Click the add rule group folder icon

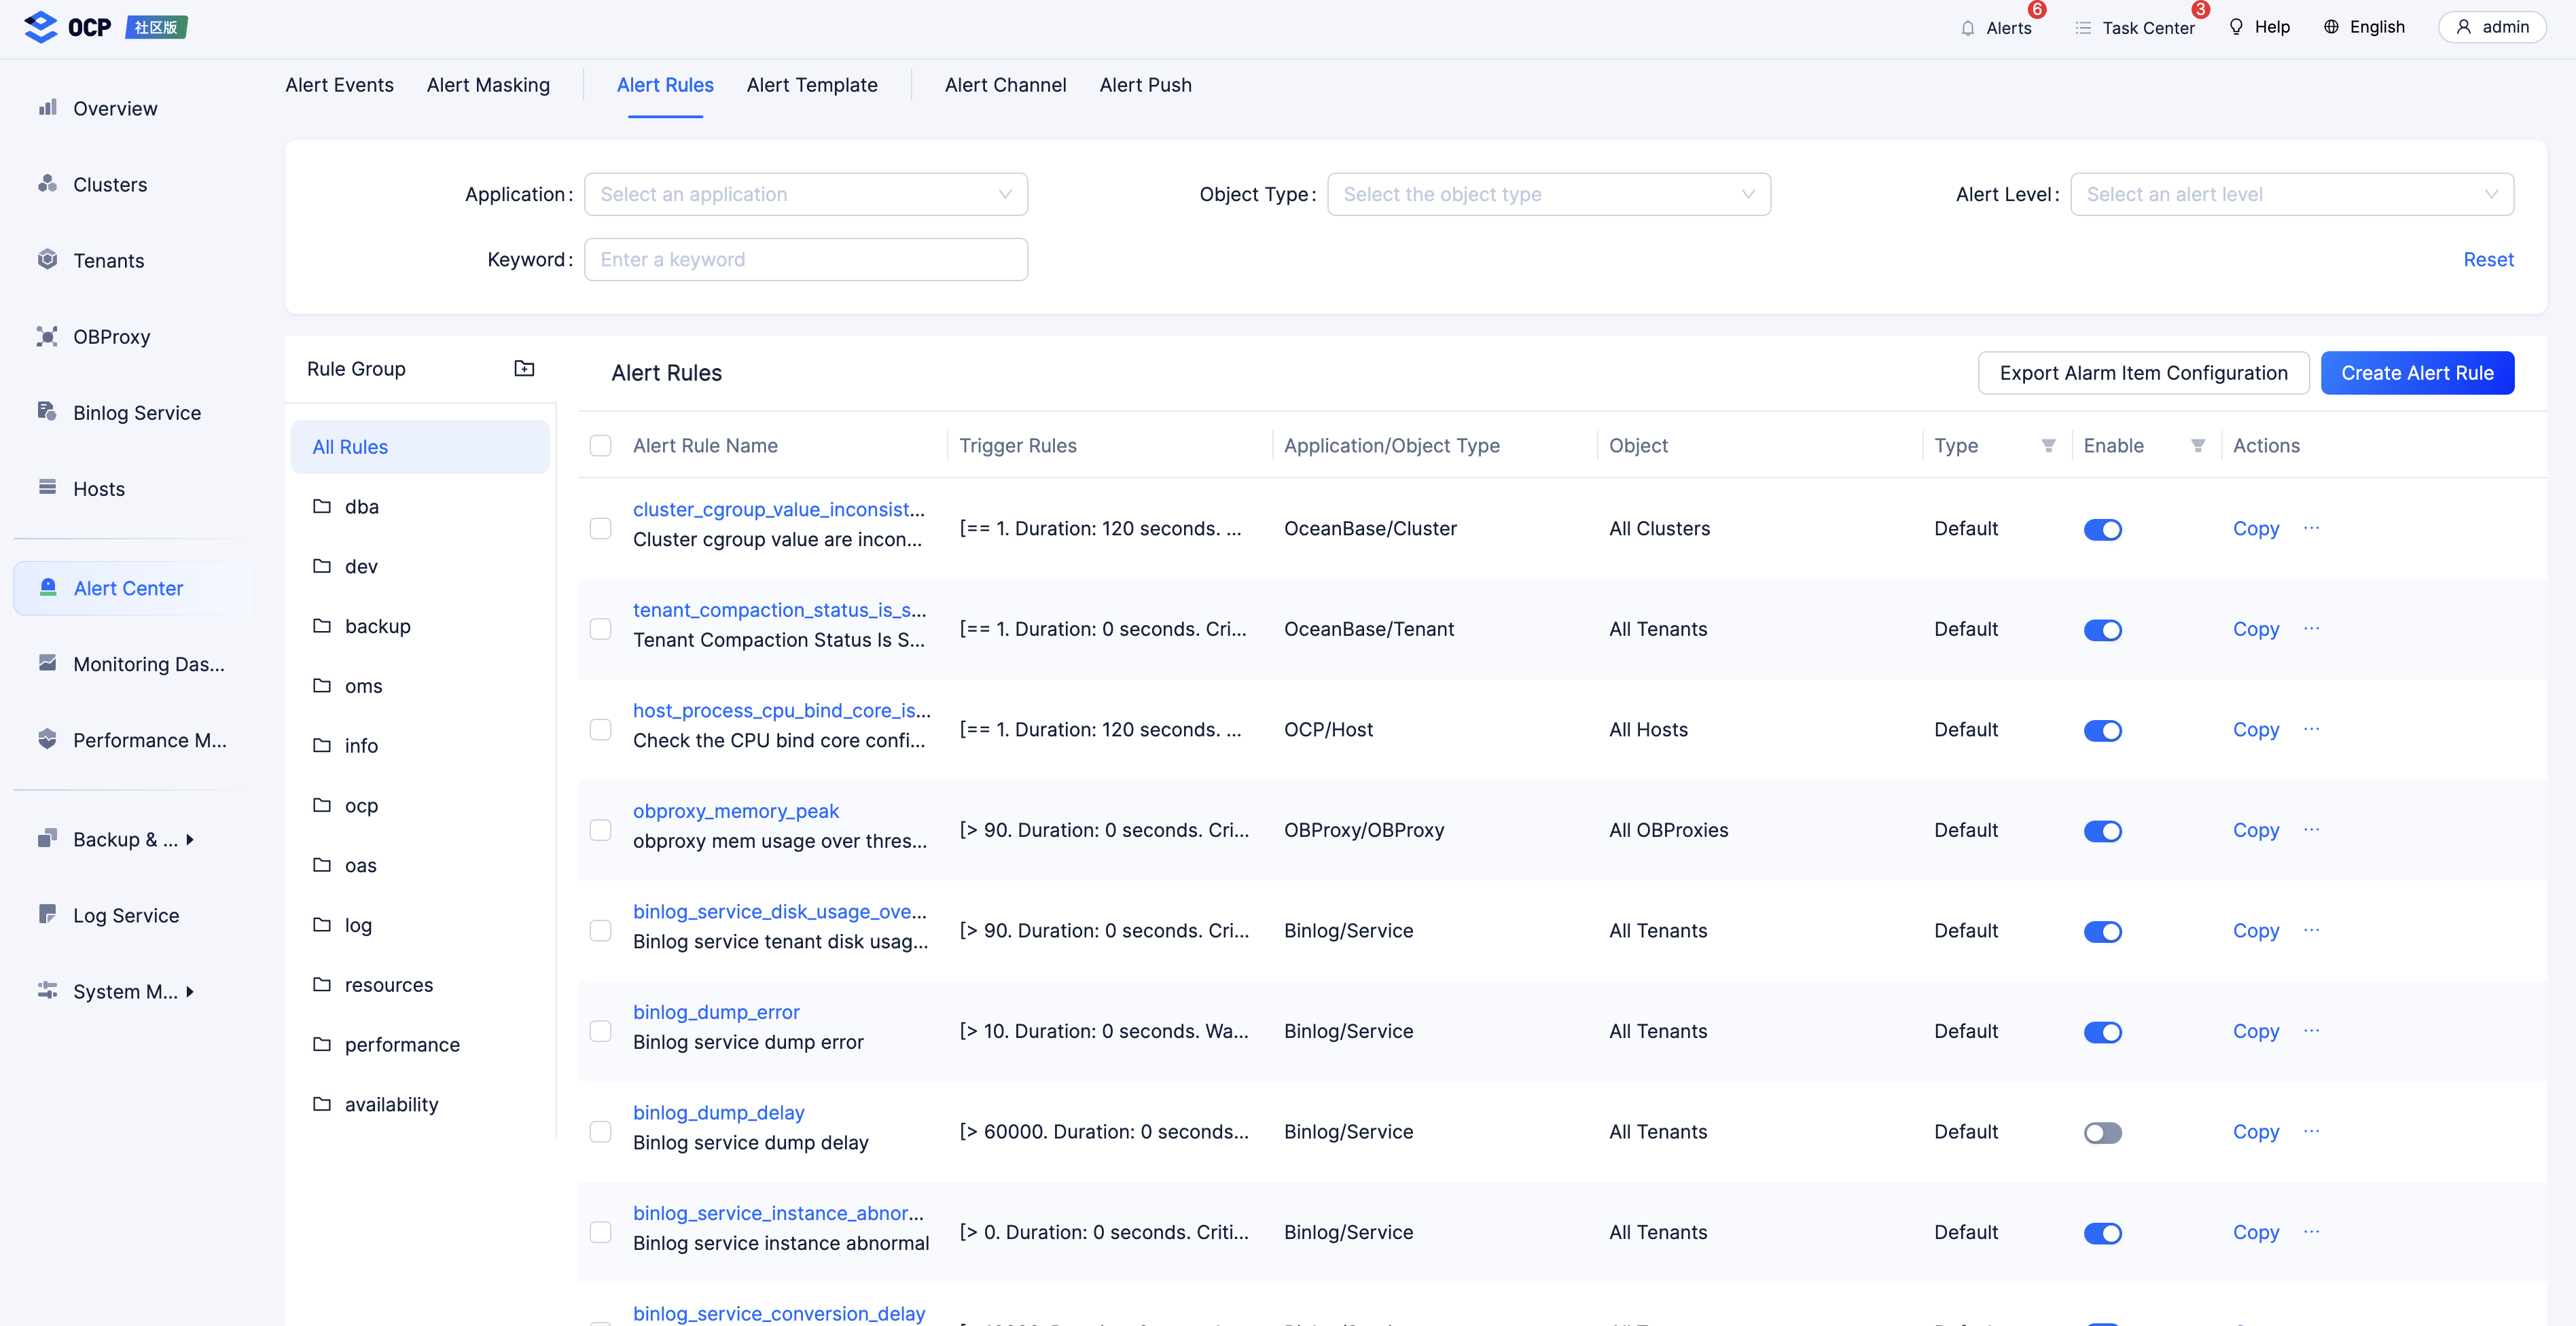(x=524, y=368)
